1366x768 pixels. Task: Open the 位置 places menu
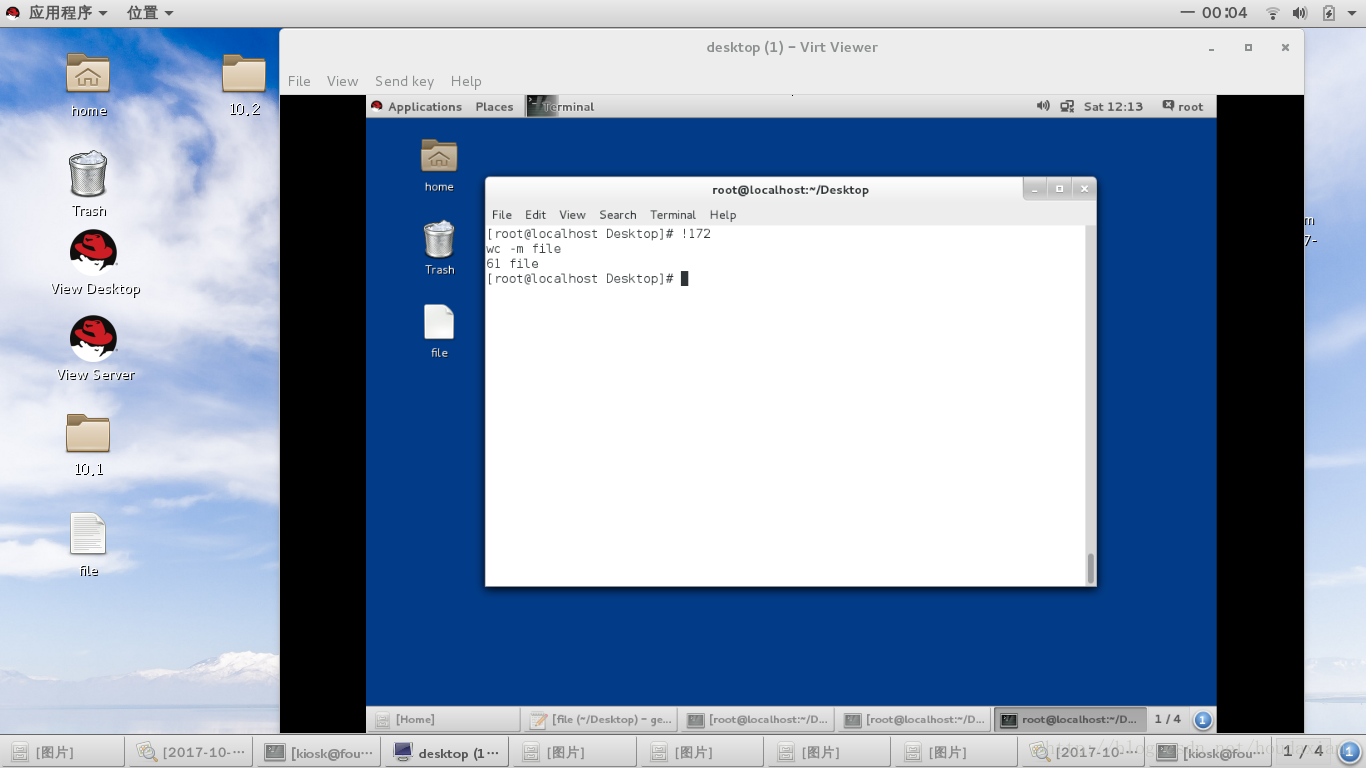coord(150,13)
